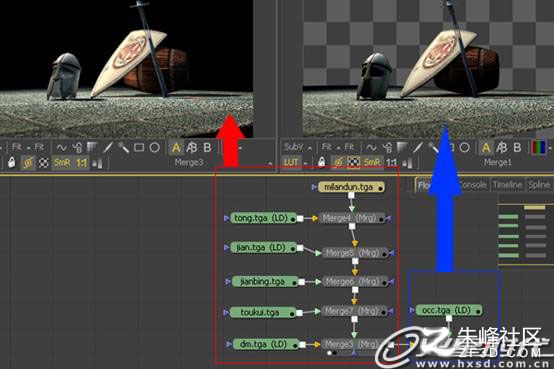Click the RGB color channel icon
Viewport: 554px width, 369px height.
tap(539, 148)
